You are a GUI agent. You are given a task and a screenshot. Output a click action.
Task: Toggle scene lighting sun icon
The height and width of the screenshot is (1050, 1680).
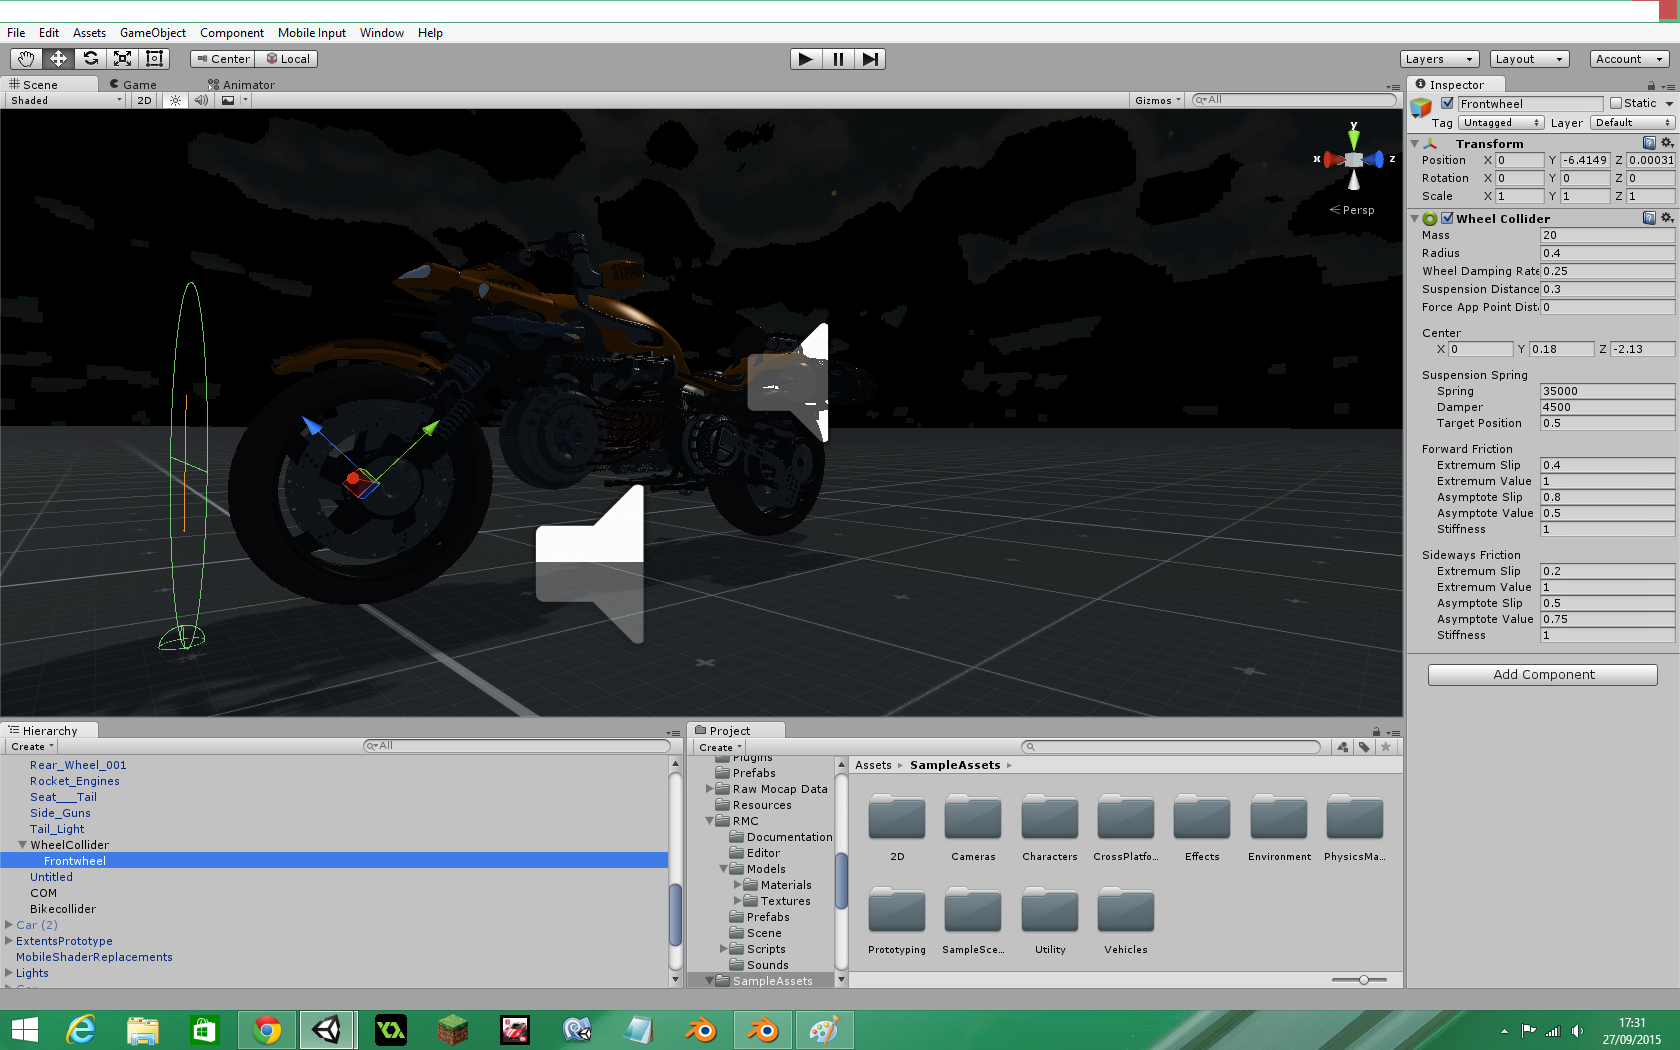pyautogui.click(x=175, y=100)
